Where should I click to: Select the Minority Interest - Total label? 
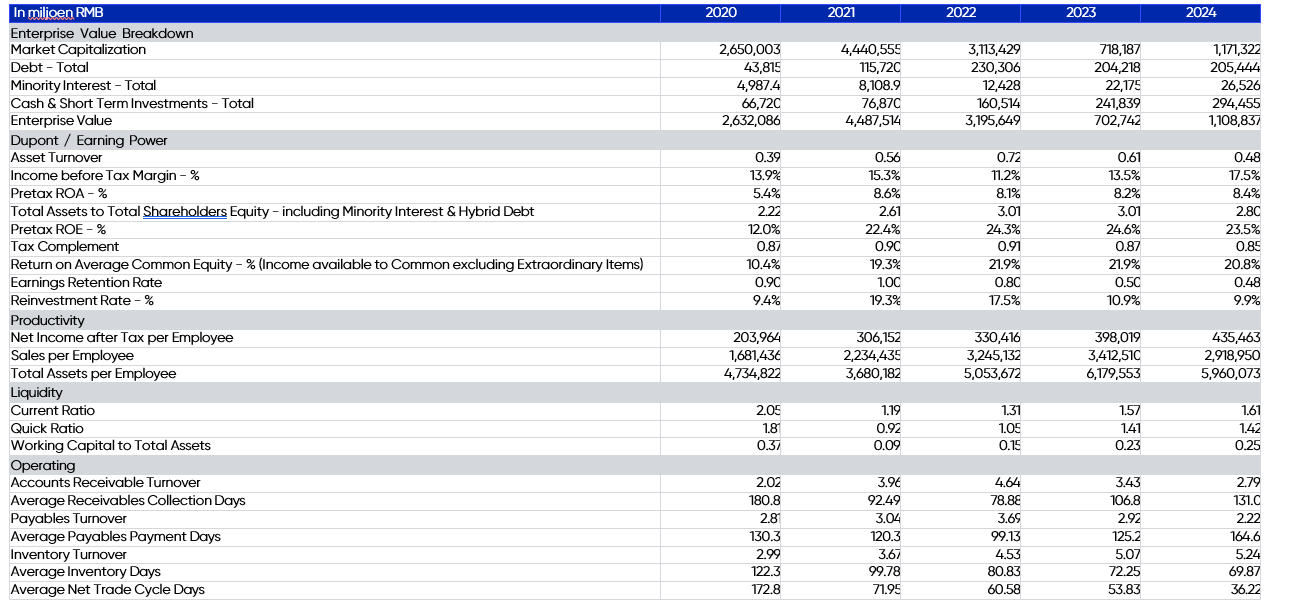point(84,86)
